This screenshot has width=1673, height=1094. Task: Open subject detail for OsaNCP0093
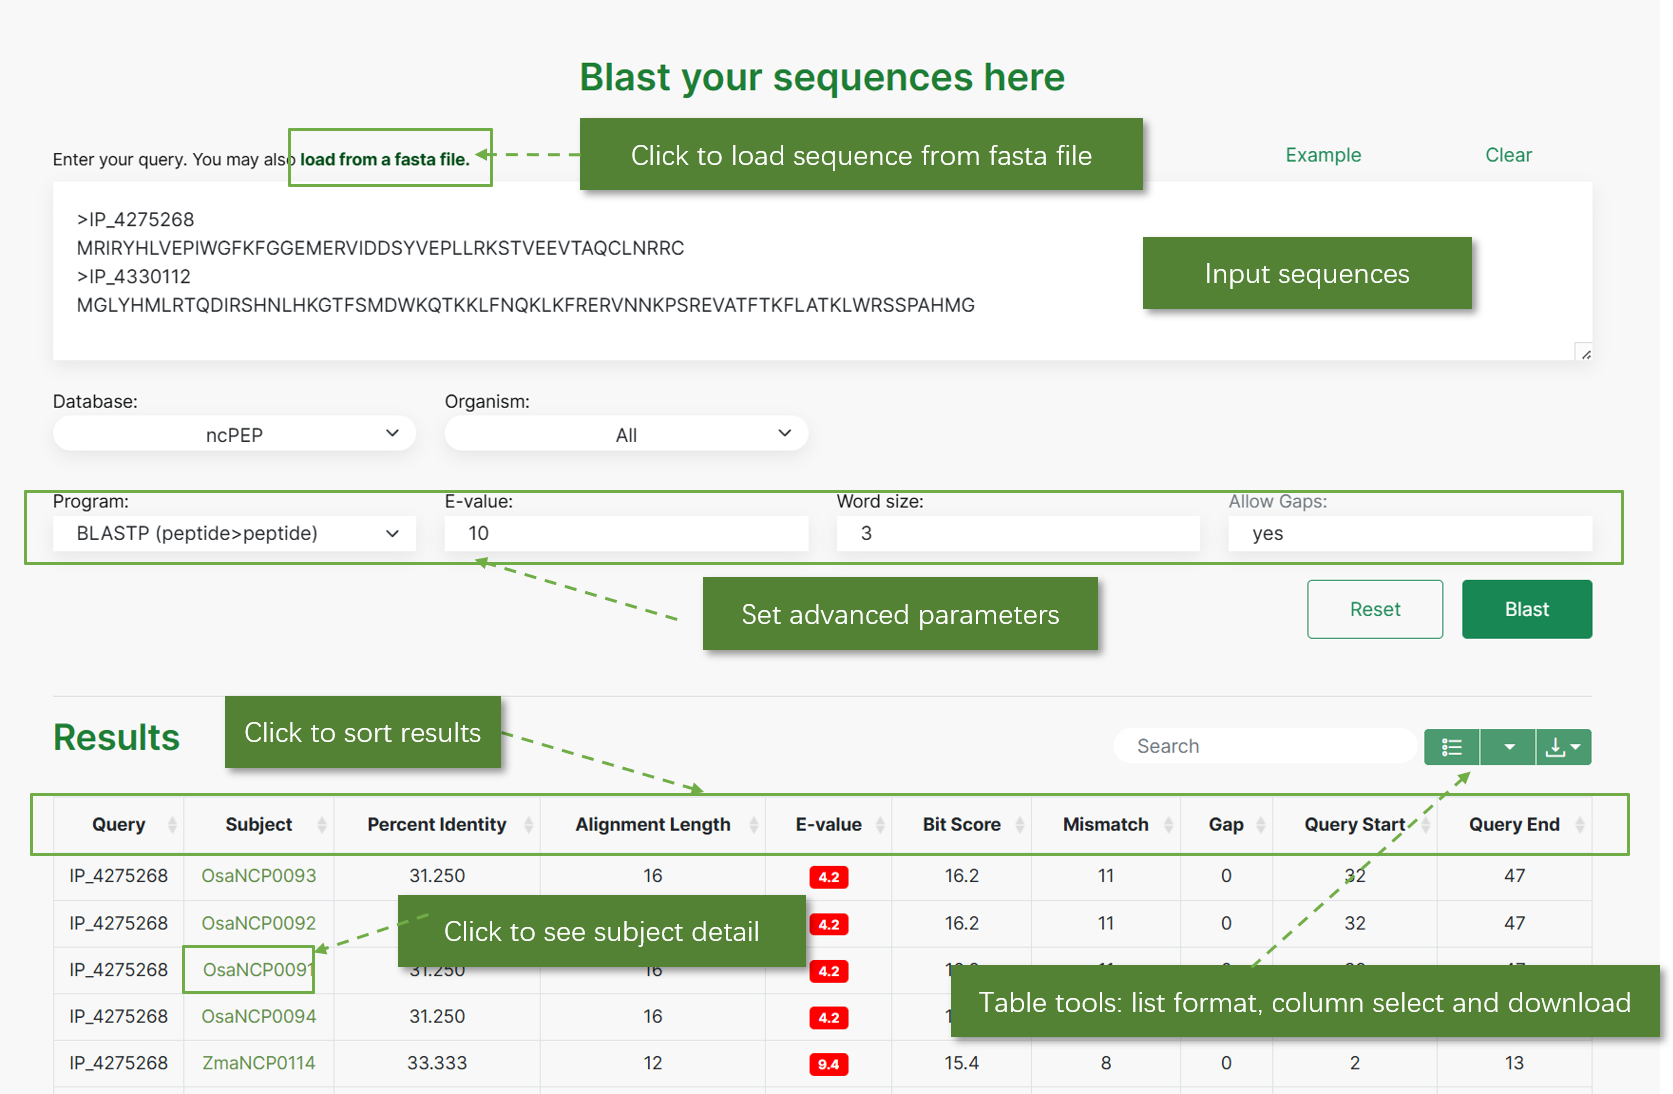259,876
